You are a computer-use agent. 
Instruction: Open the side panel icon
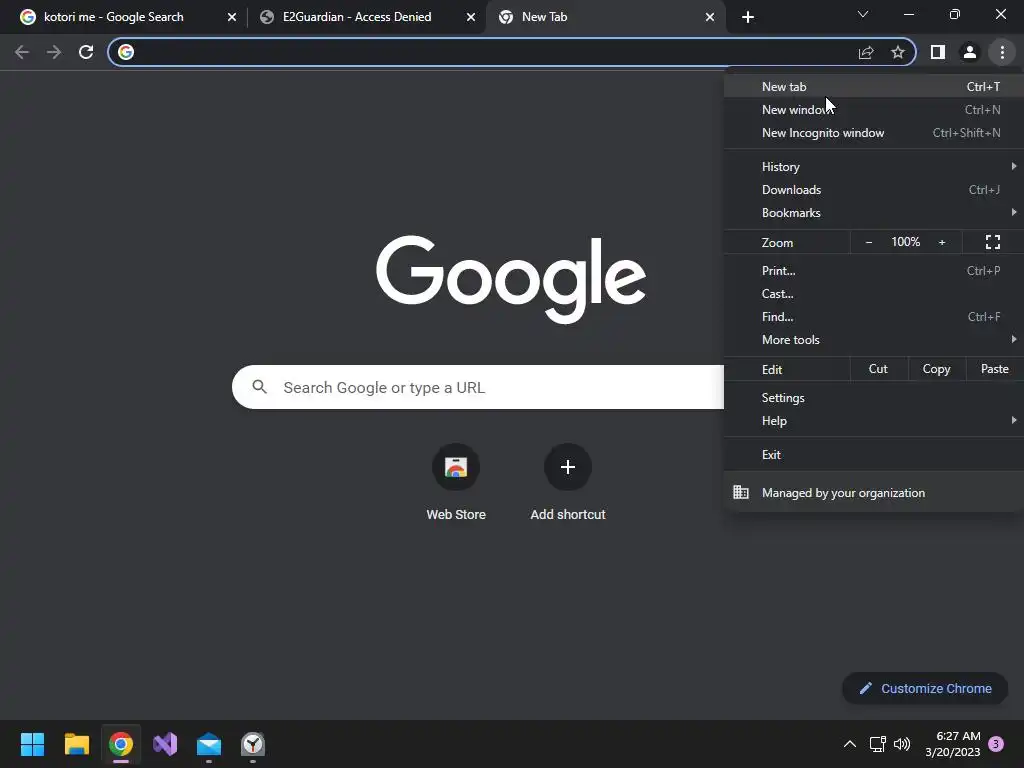[938, 52]
